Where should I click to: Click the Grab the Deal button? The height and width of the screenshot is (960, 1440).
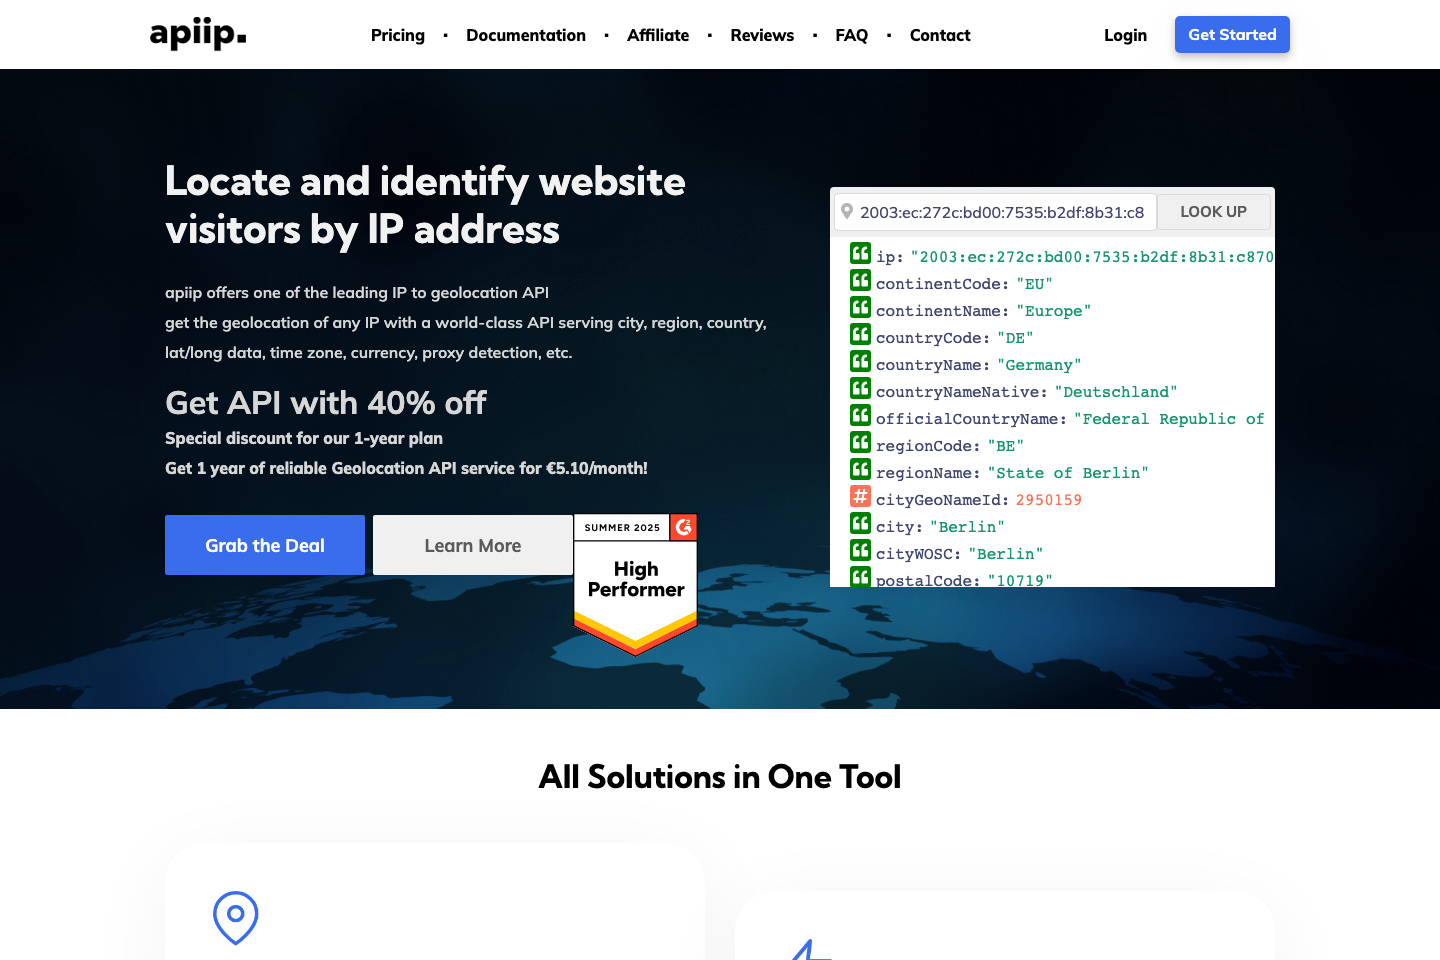(x=264, y=545)
